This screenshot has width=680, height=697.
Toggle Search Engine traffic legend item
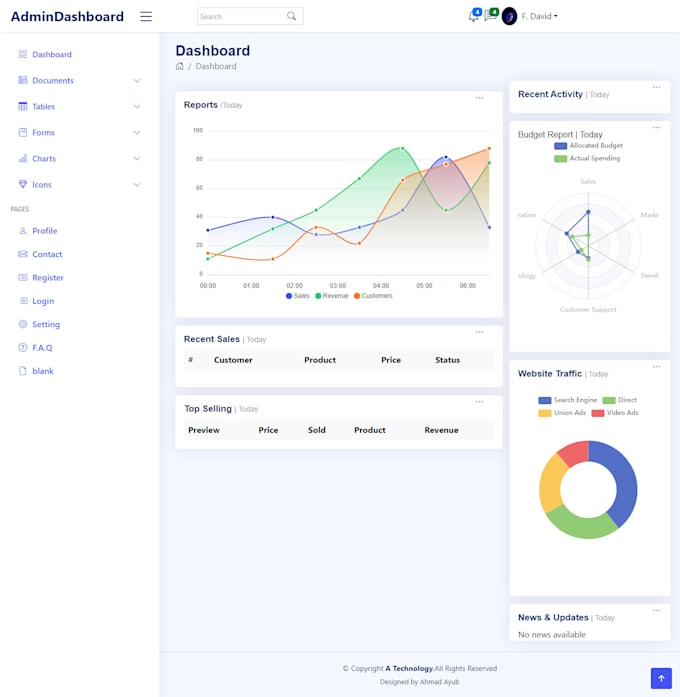568,400
